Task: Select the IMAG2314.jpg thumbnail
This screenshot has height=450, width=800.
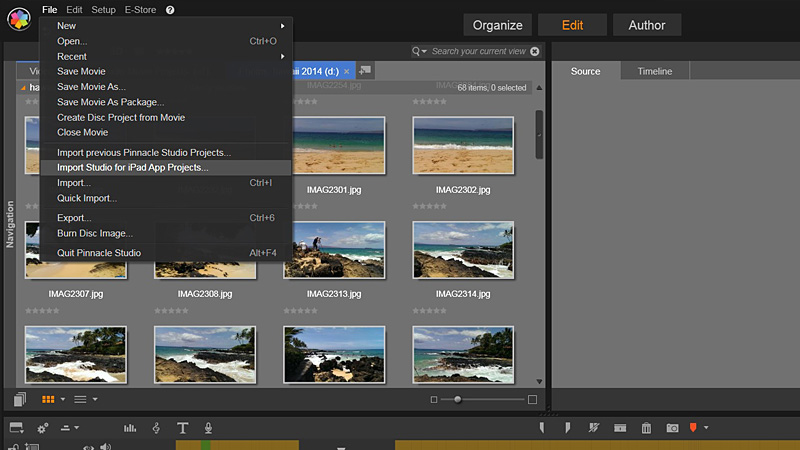Action: pos(462,250)
